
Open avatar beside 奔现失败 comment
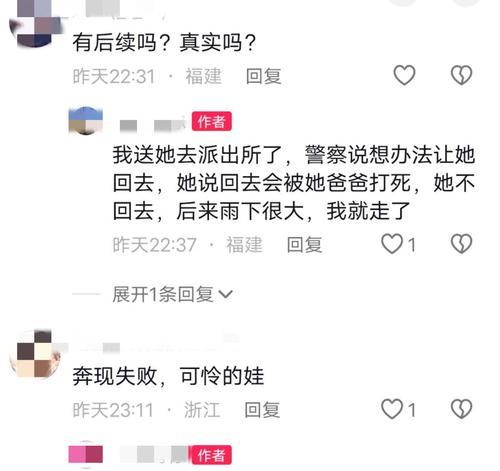(35, 354)
